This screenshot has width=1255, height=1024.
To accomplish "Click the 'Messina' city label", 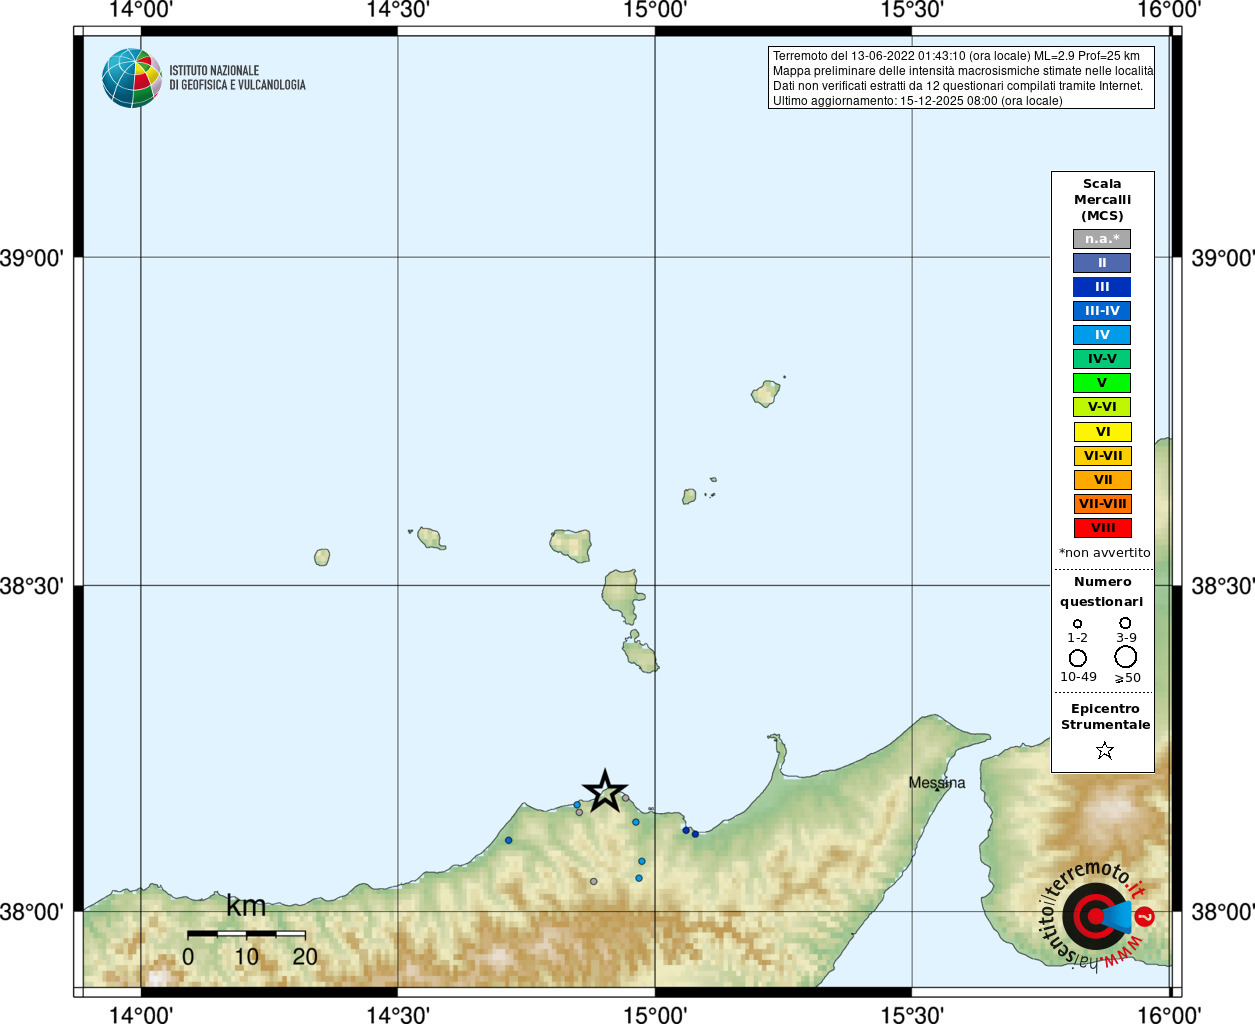I will click(937, 783).
